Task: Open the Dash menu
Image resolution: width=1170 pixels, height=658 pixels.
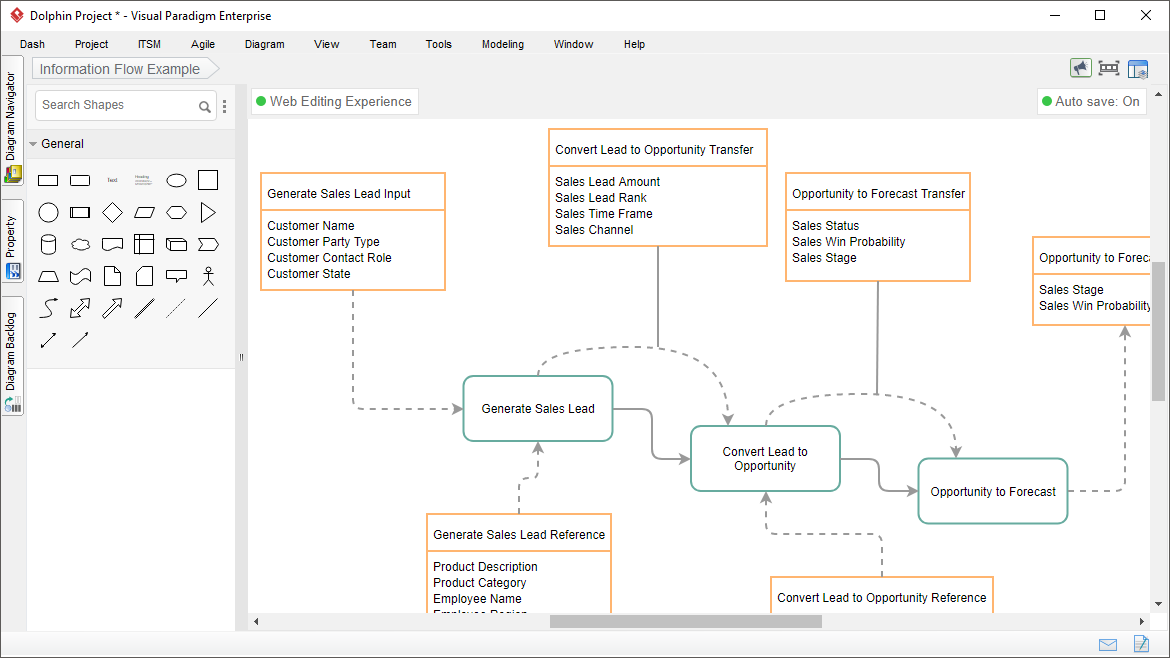Action: pos(32,44)
